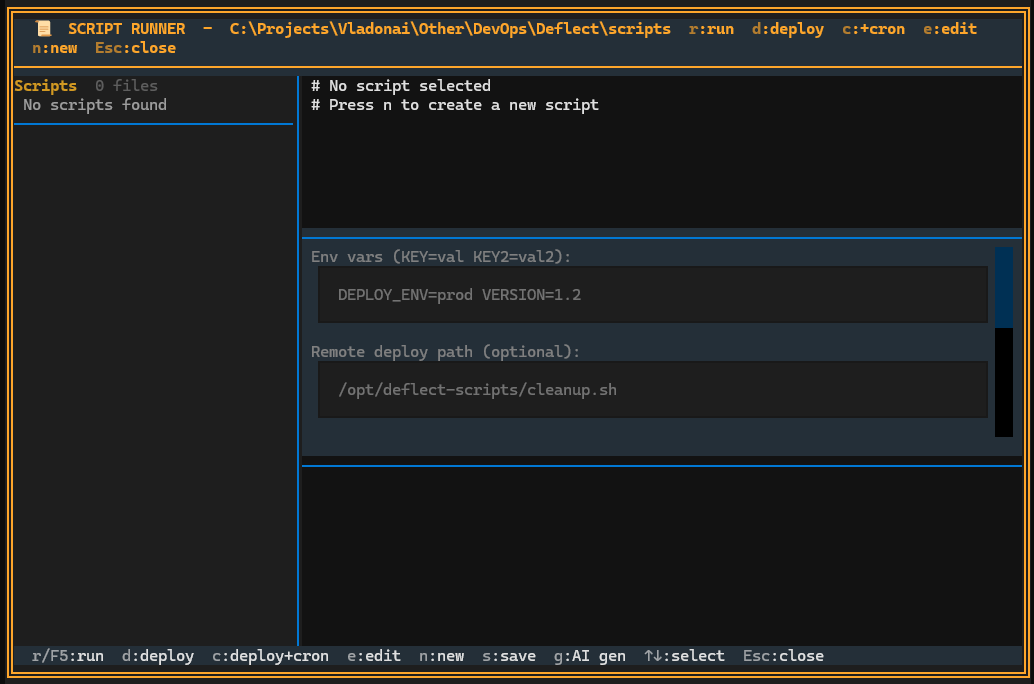Activate d:deploy from the status bar
This screenshot has width=1034, height=684.
click(157, 656)
